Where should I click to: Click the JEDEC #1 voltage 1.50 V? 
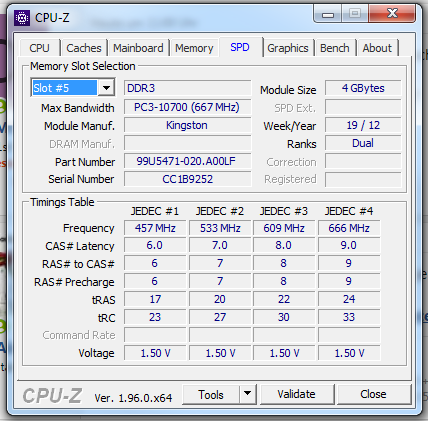click(x=155, y=353)
